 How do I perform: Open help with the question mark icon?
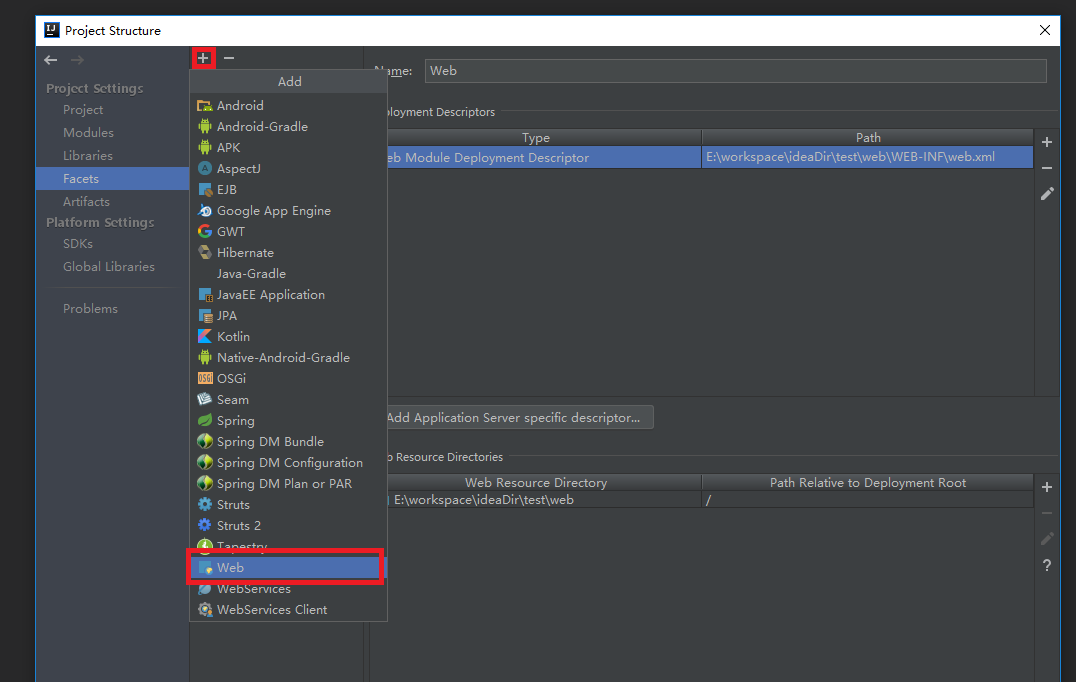point(1046,565)
